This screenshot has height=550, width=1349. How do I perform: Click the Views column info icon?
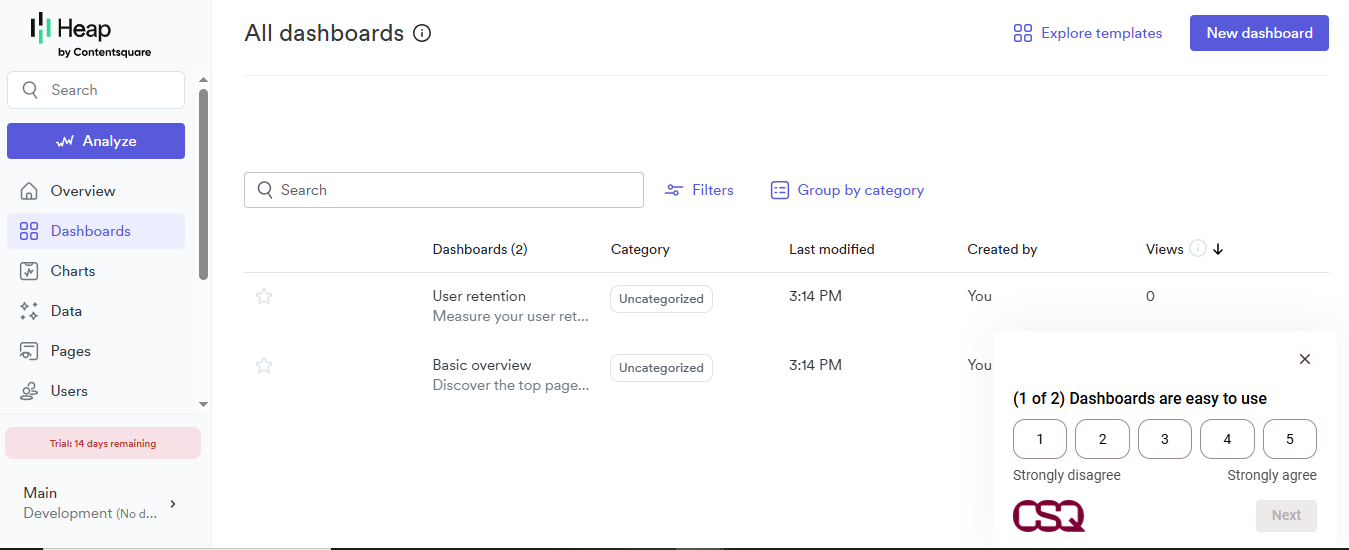(1198, 249)
